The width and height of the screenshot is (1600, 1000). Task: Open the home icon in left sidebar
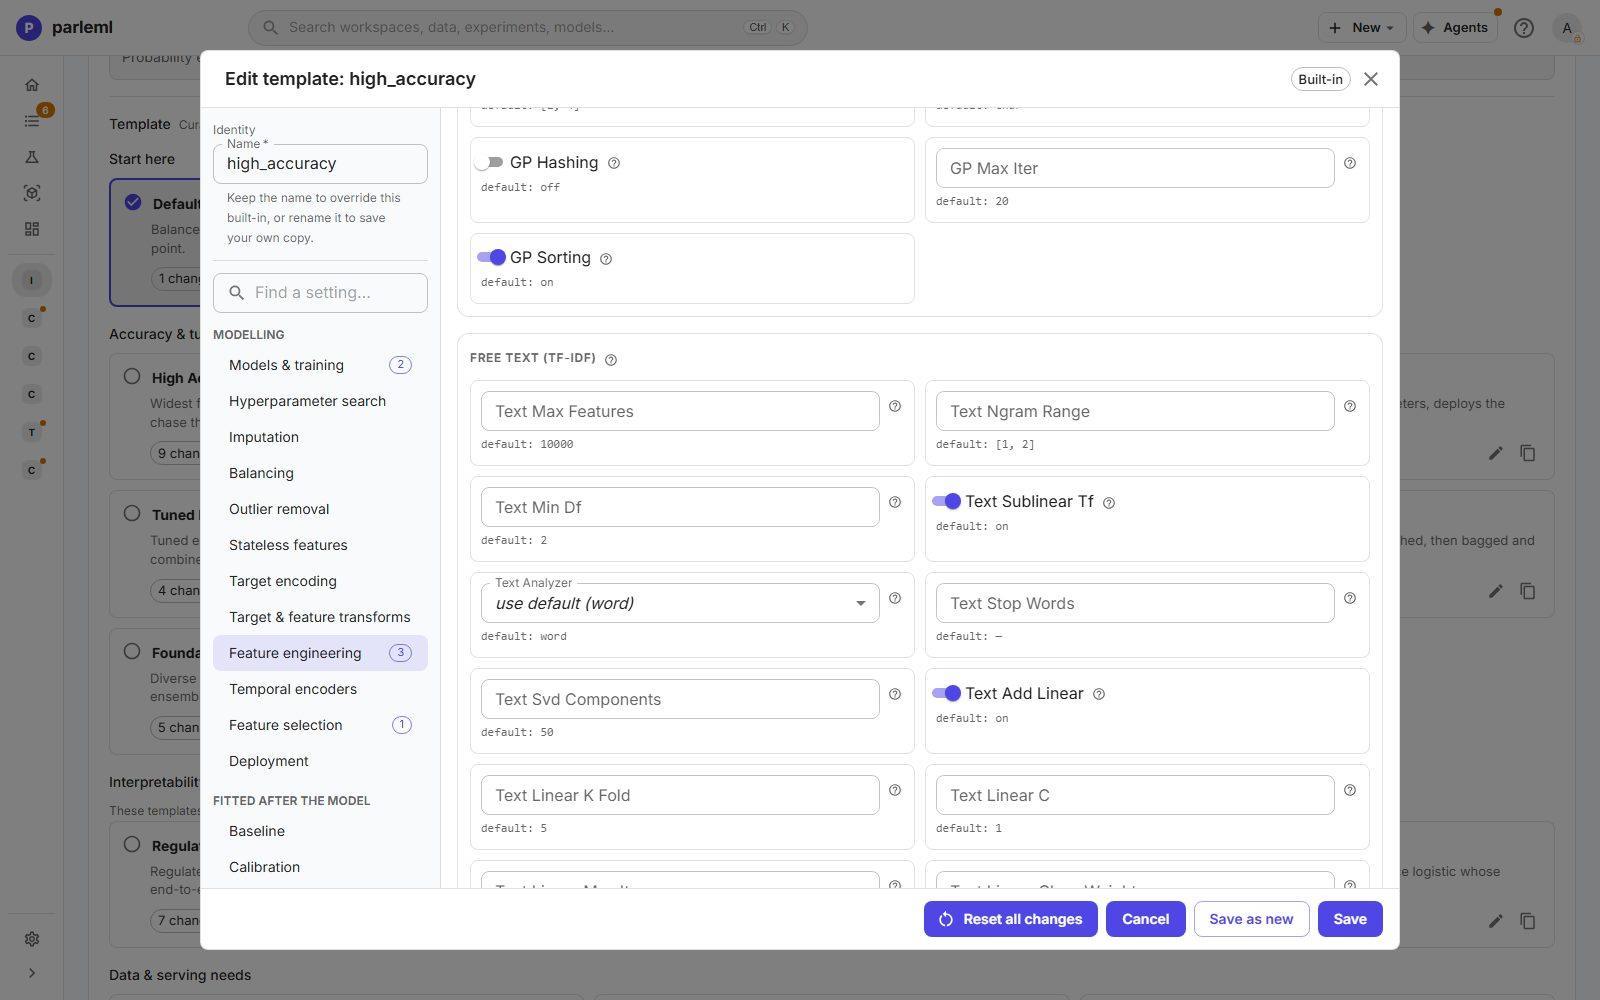(32, 85)
